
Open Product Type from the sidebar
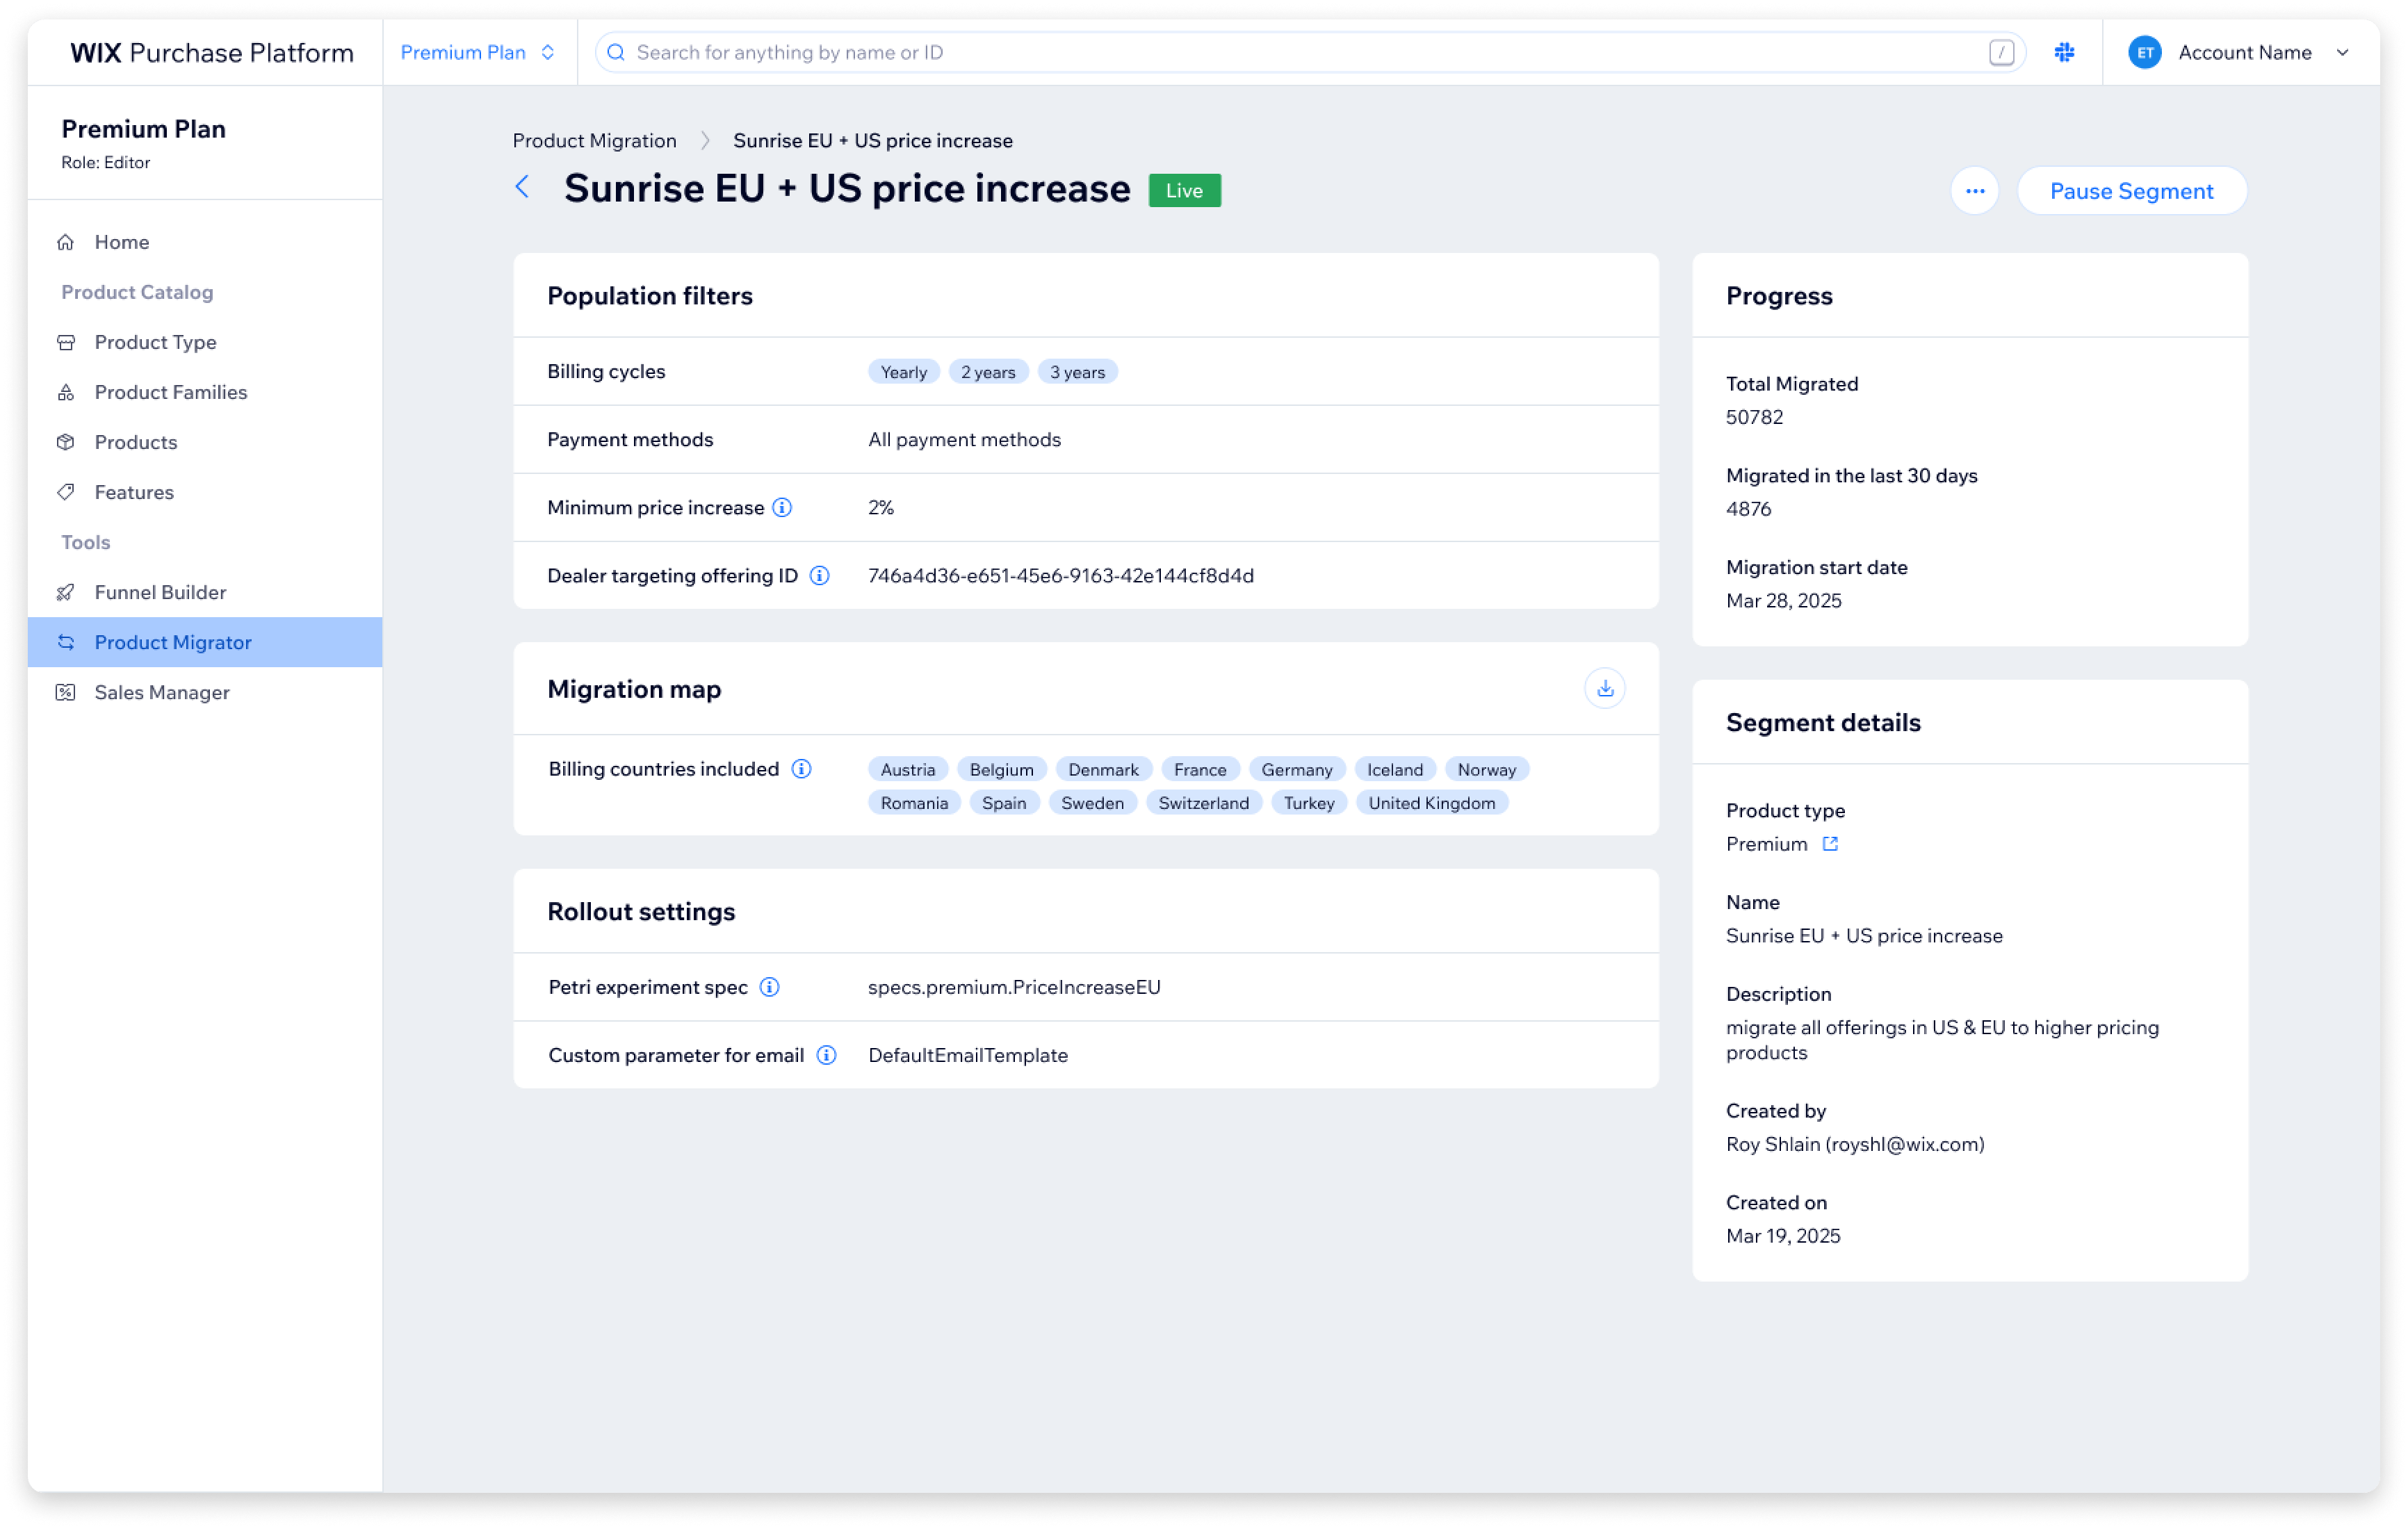pyautogui.click(x=205, y=342)
